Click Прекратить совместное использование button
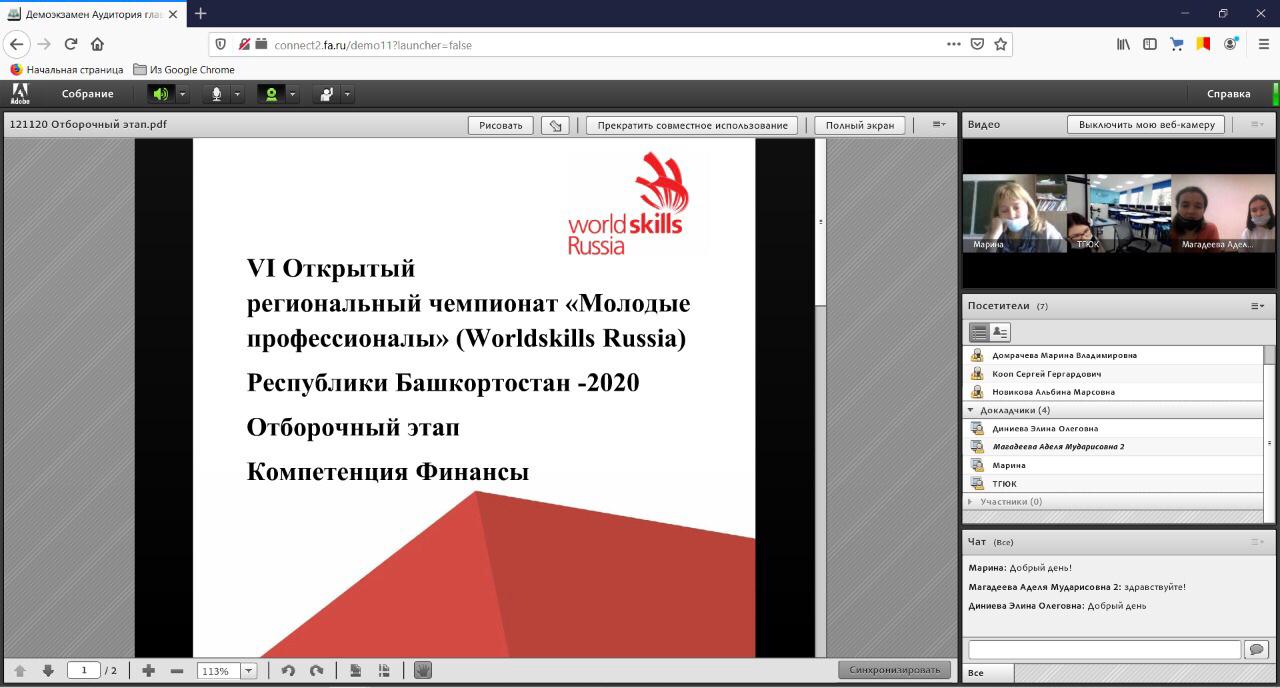This screenshot has width=1280, height=688. tap(692, 125)
